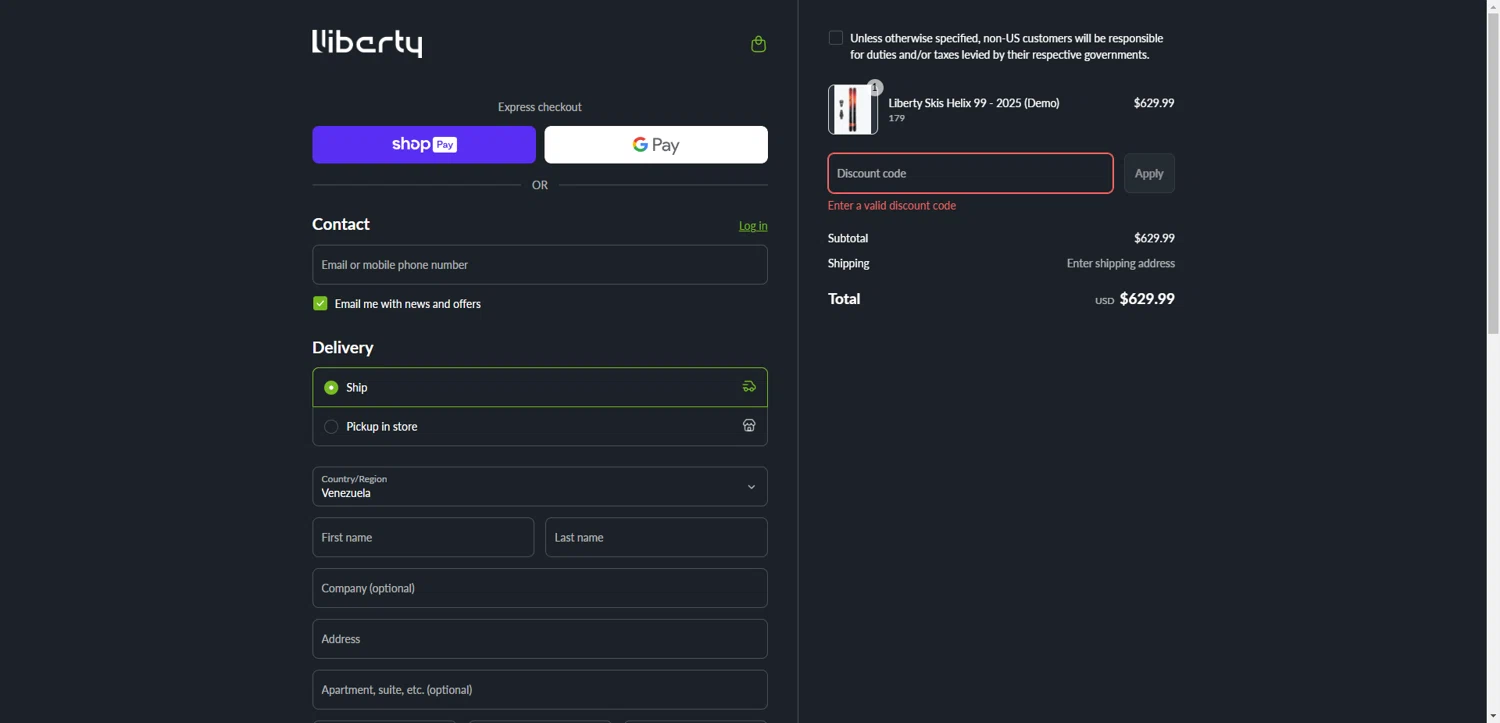The width and height of the screenshot is (1500, 723).
Task: Select Pickup in store option
Action: [x=540, y=427]
